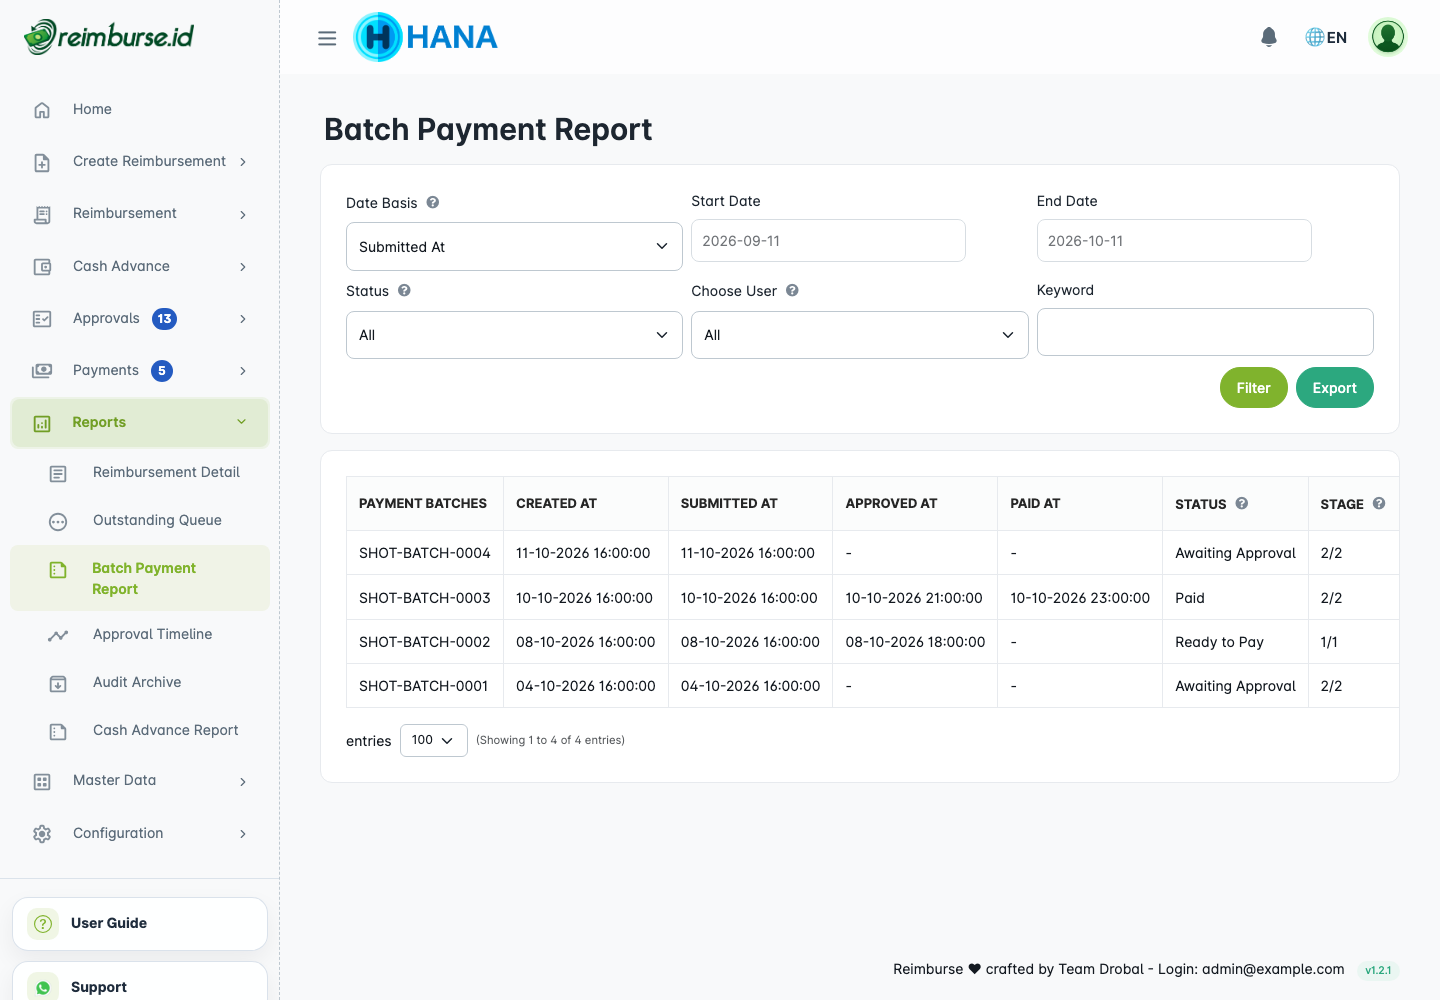
Task: Open the Choose User dropdown
Action: coord(859,335)
